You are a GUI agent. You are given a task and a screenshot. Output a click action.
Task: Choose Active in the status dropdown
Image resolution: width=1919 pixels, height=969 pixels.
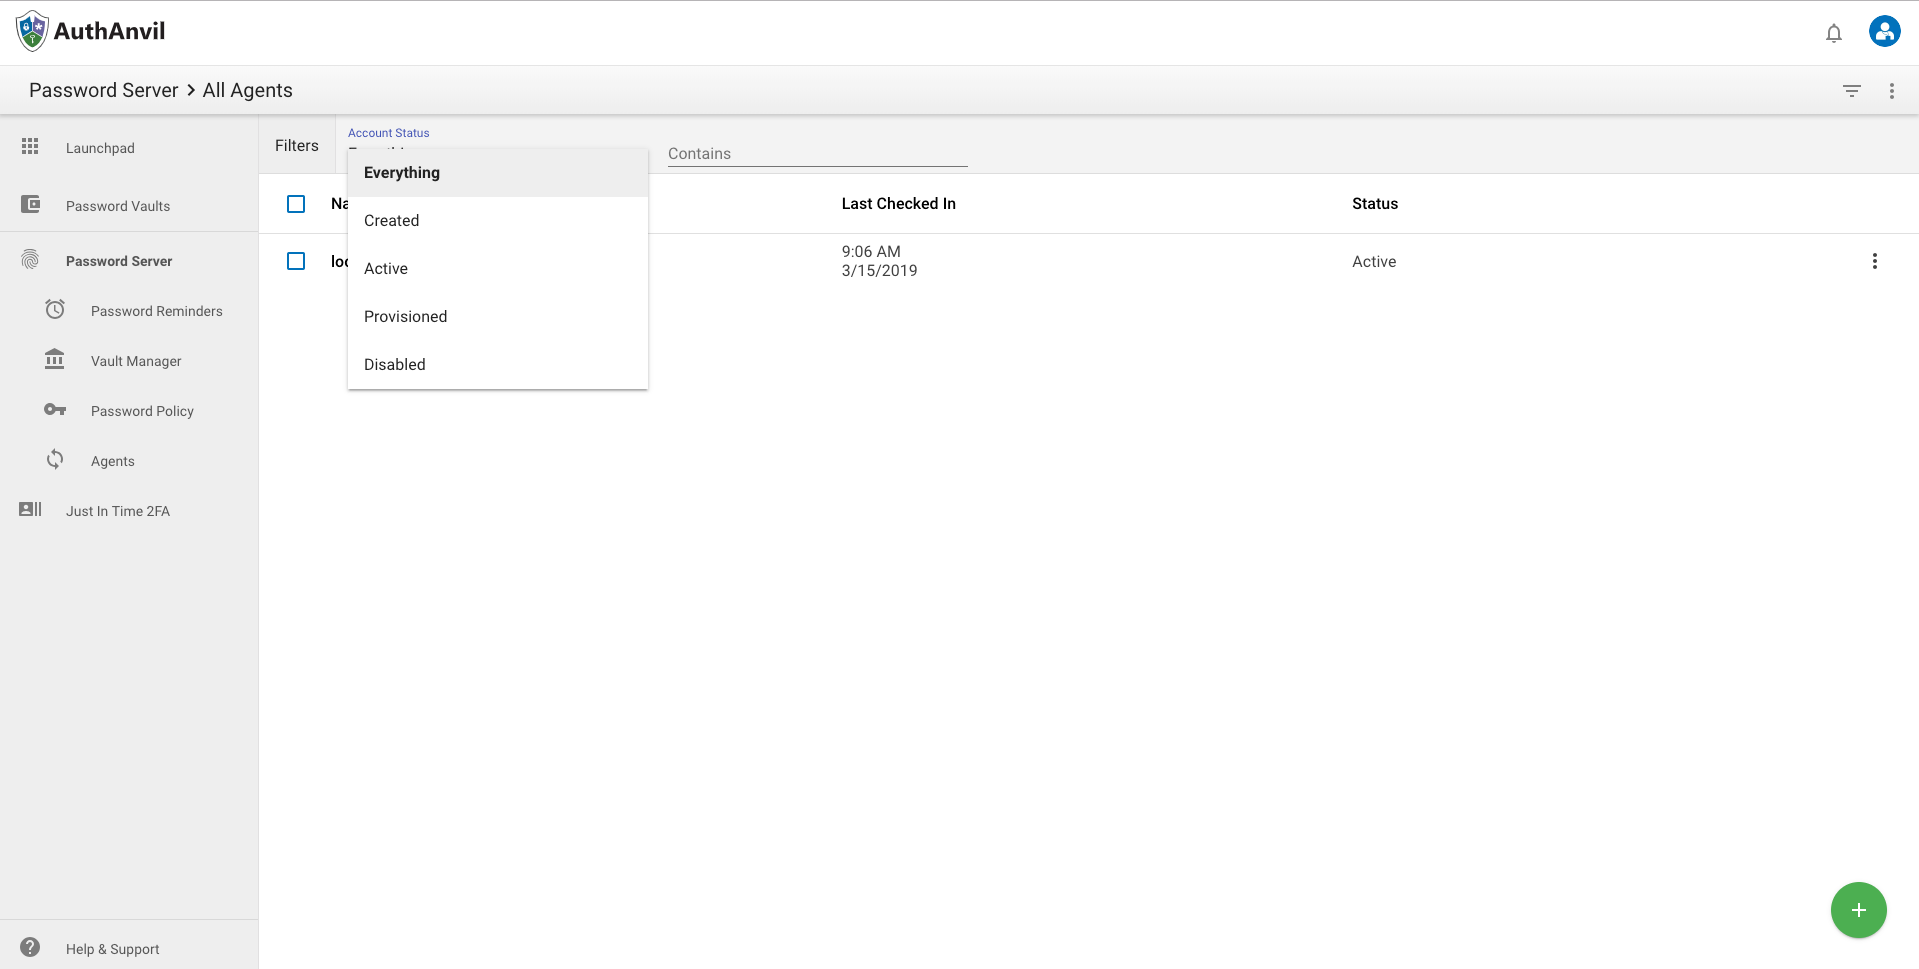point(498,269)
